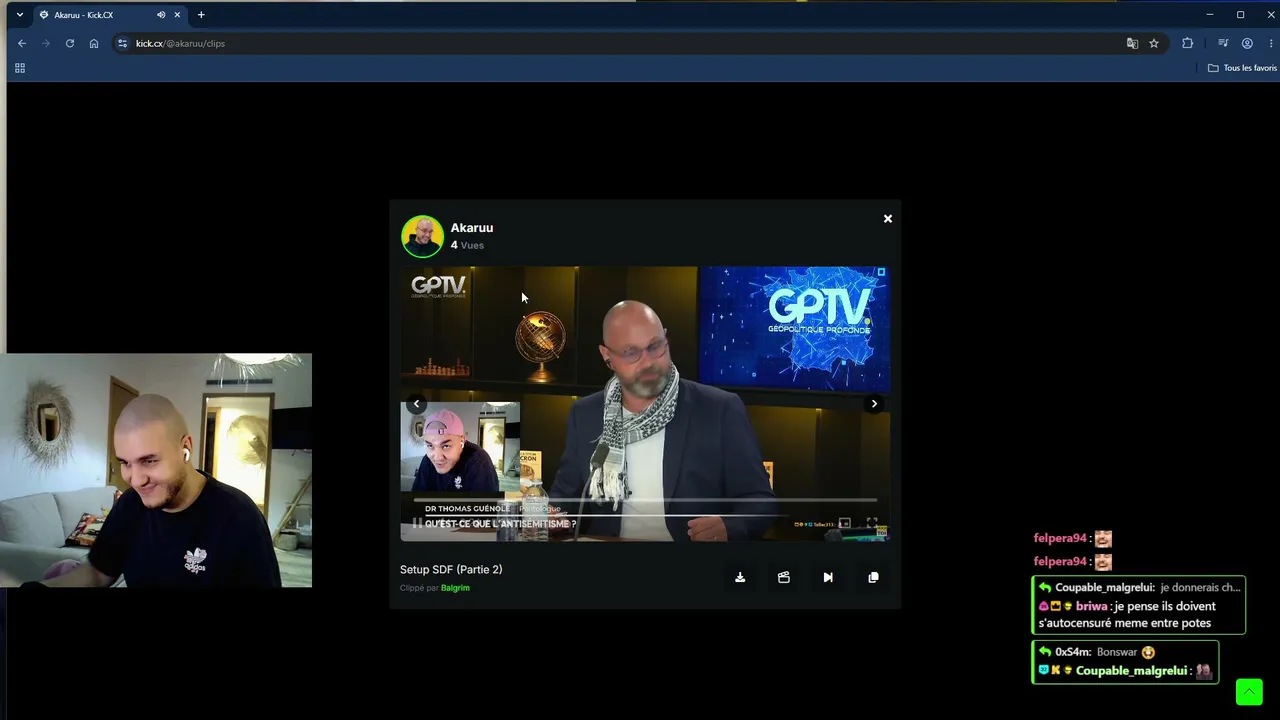This screenshot has width=1280, height=720.
Task: Translate this page with the translate icon
Action: click(x=1132, y=43)
